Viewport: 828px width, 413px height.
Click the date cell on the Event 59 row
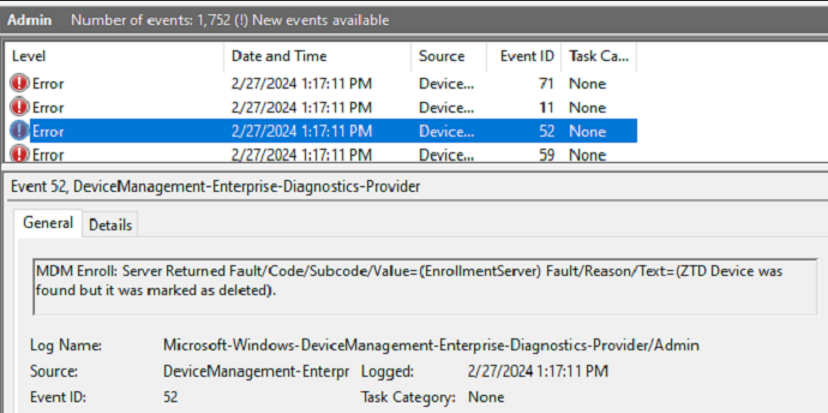301,154
